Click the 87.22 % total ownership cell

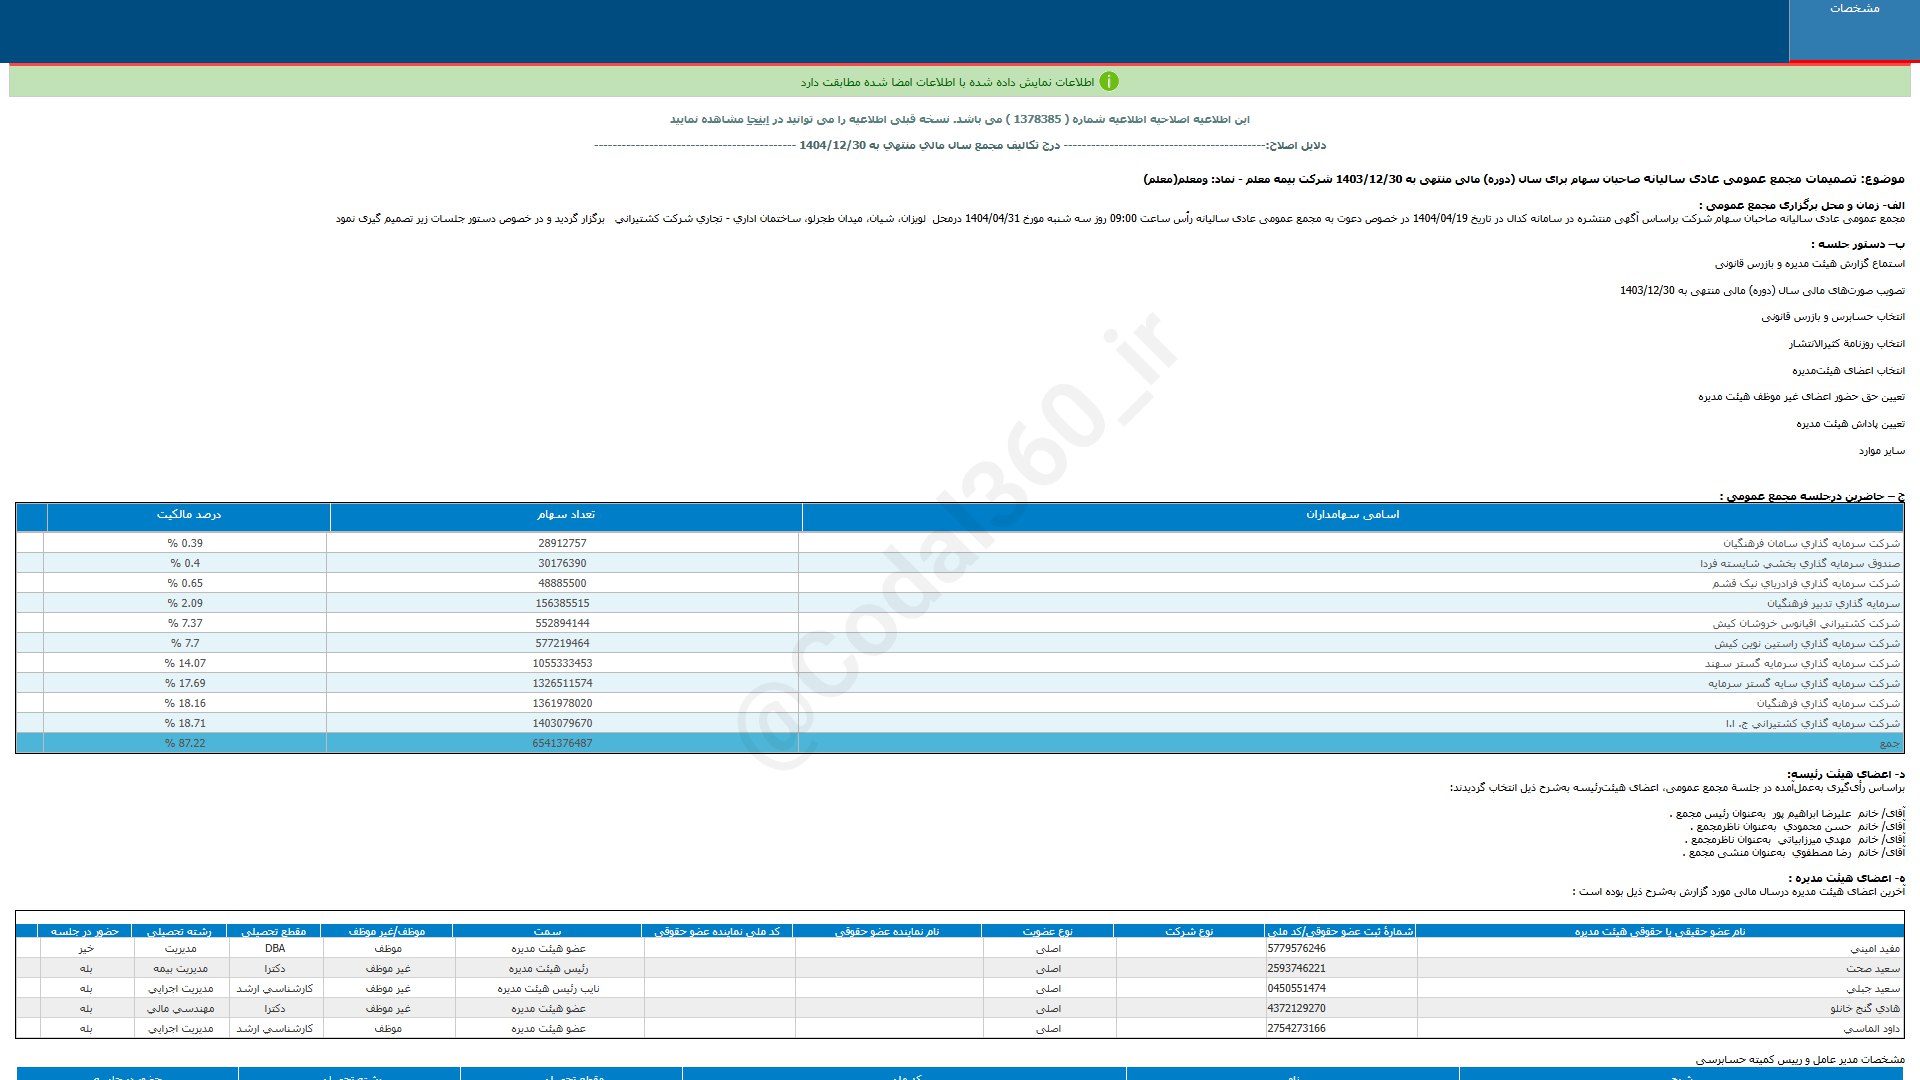185,744
